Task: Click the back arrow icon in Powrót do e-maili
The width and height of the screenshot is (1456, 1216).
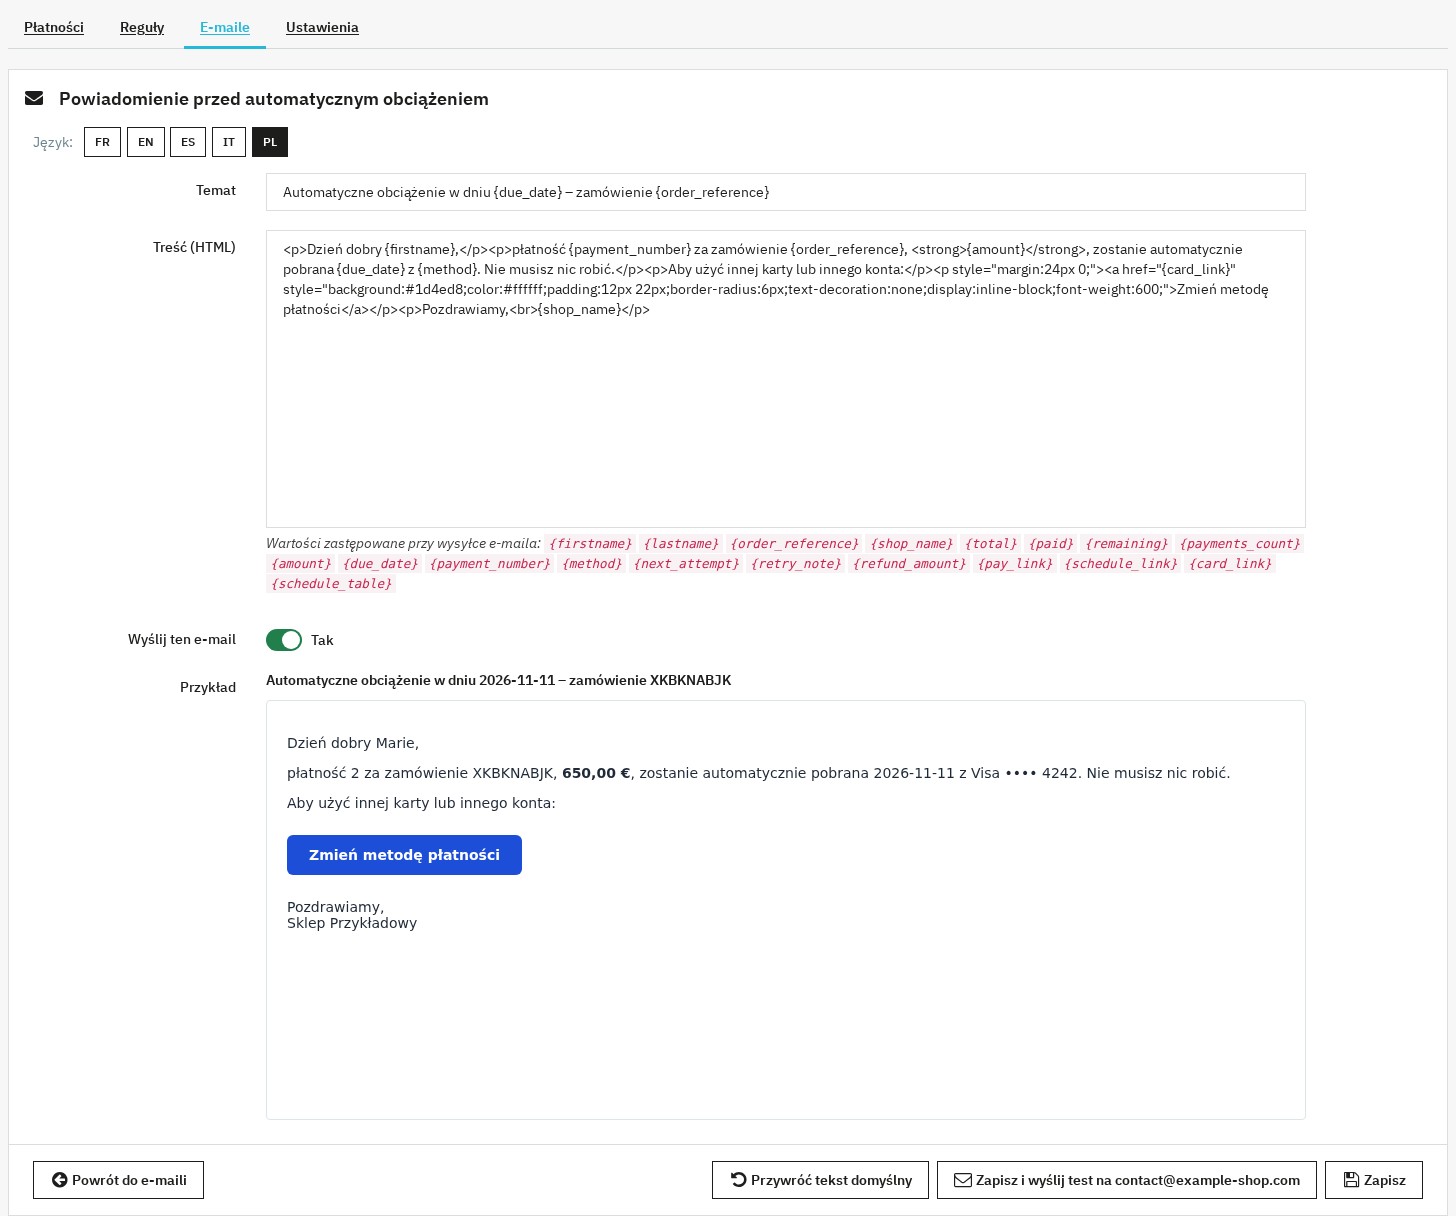Action: pyautogui.click(x=60, y=1180)
